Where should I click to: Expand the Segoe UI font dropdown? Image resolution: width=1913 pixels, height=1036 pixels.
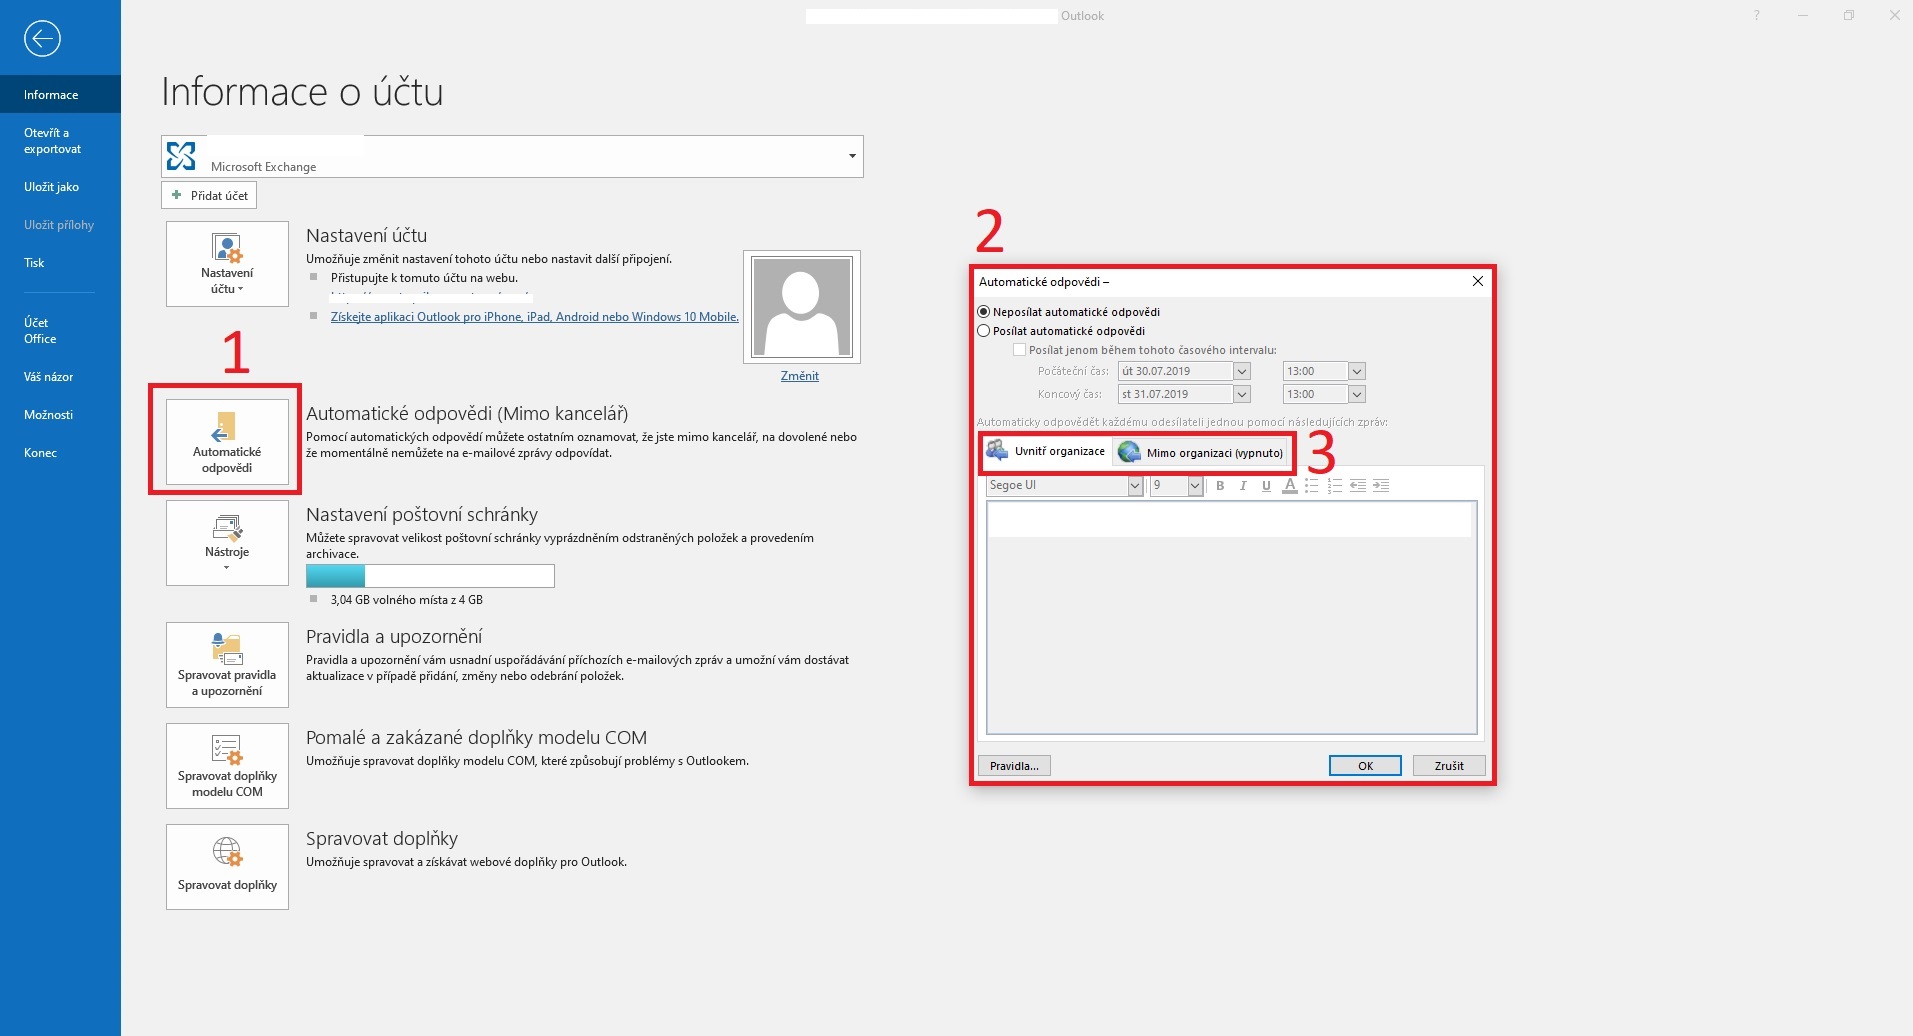tap(1134, 486)
